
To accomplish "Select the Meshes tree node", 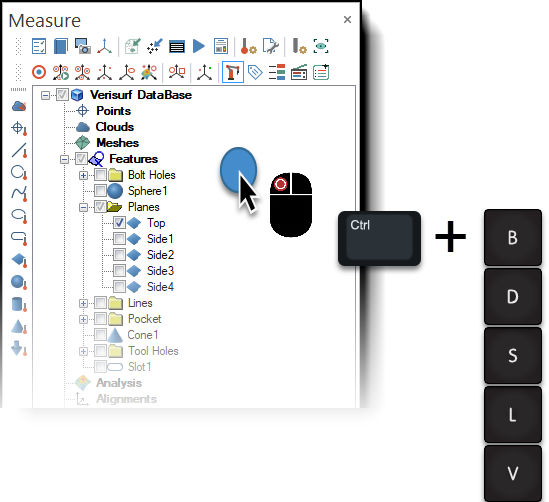I will tap(117, 143).
